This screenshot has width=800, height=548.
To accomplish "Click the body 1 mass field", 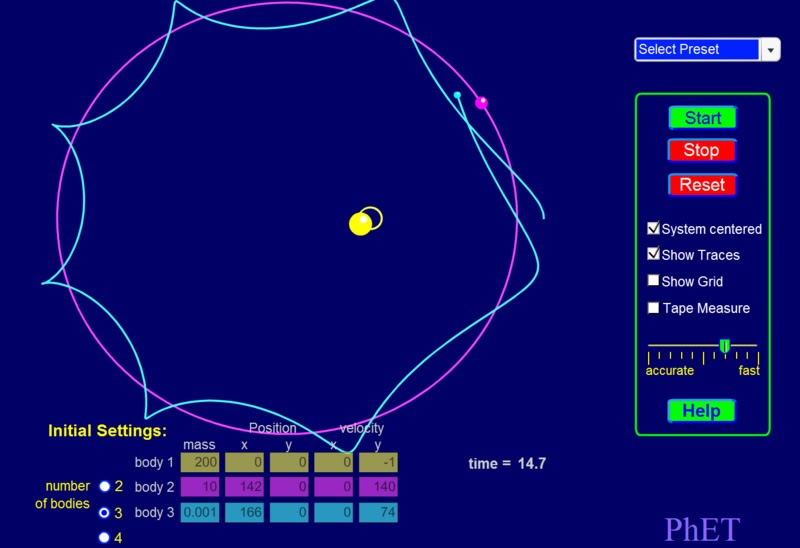I will pyautogui.click(x=200, y=462).
